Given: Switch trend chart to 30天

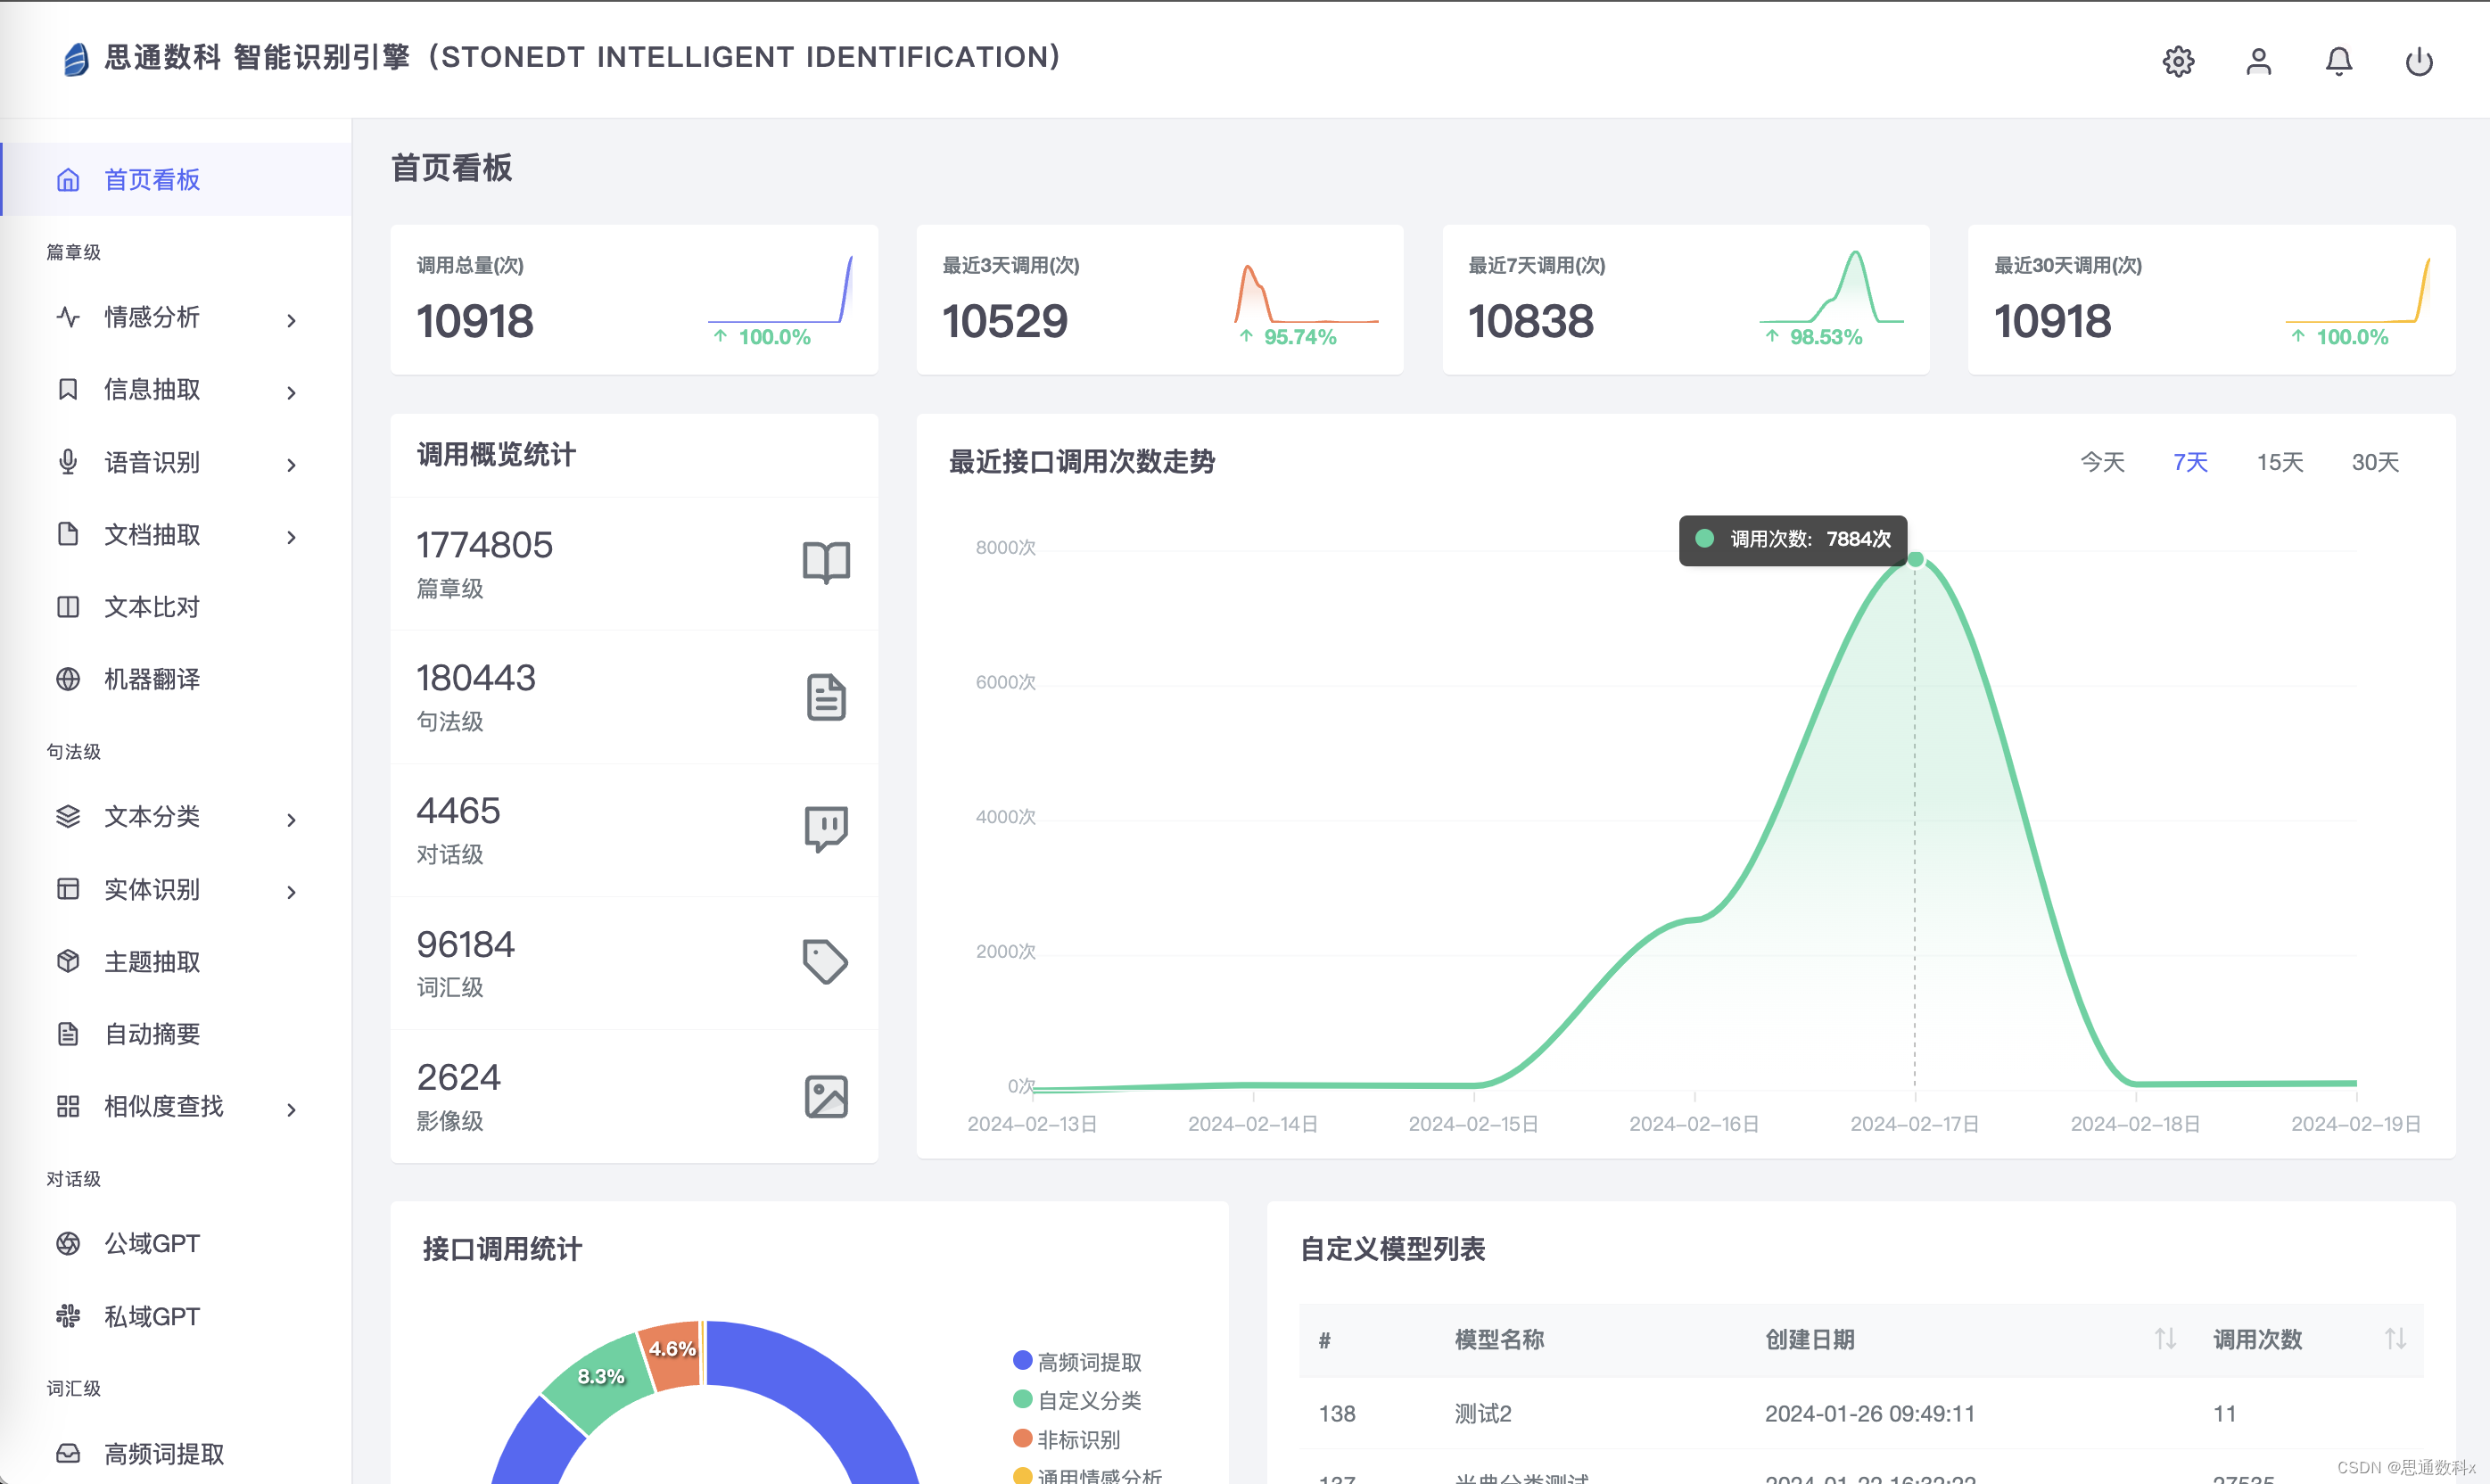Looking at the screenshot, I should click(x=2375, y=462).
